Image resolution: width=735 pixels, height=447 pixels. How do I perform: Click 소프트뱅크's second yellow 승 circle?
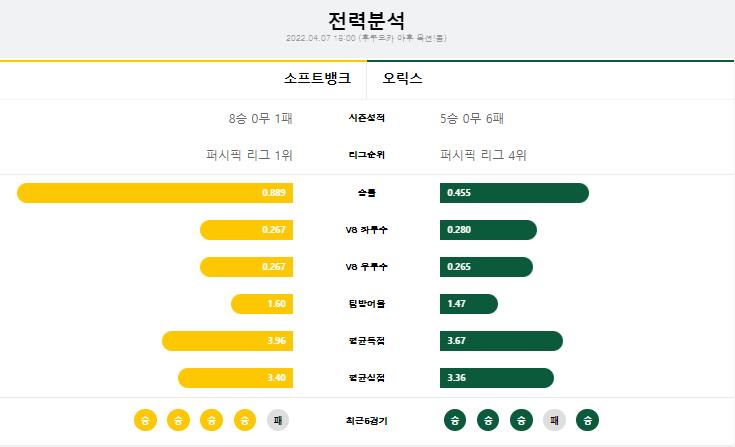point(178,420)
